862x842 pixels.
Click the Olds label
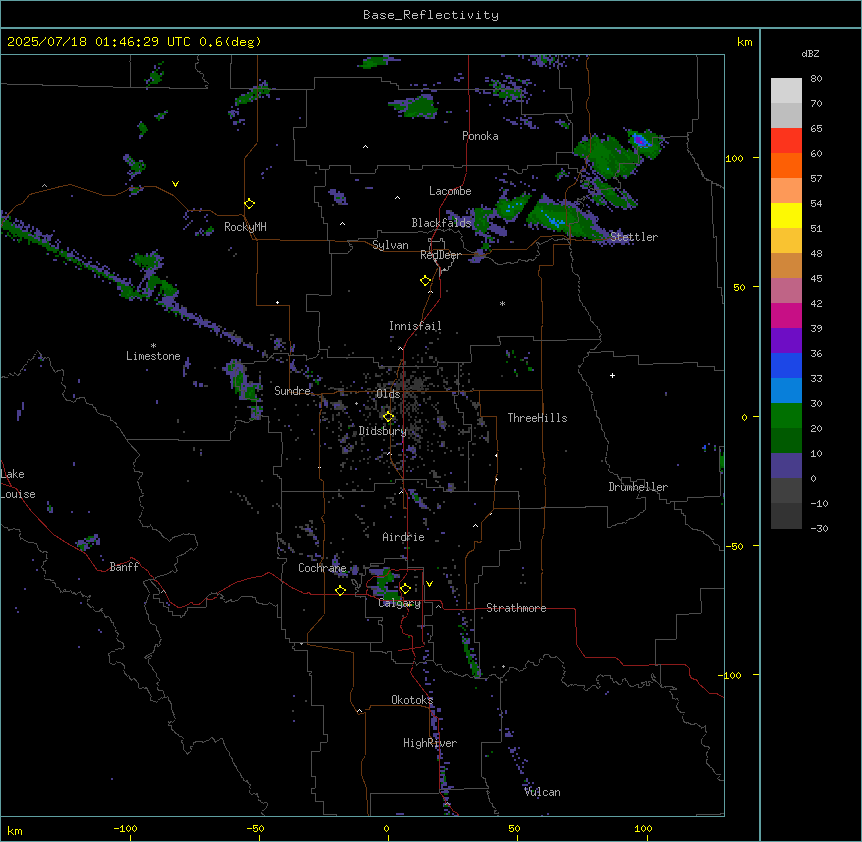388,394
